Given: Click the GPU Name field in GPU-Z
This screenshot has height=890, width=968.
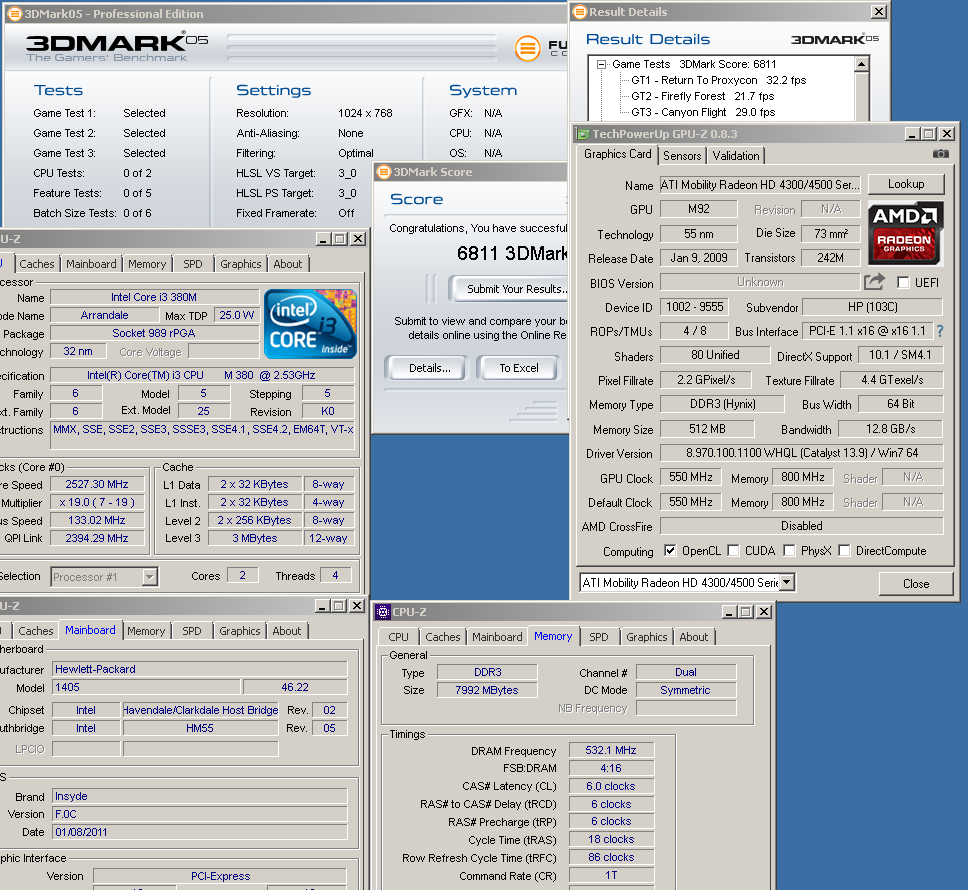Looking at the screenshot, I should [x=760, y=185].
